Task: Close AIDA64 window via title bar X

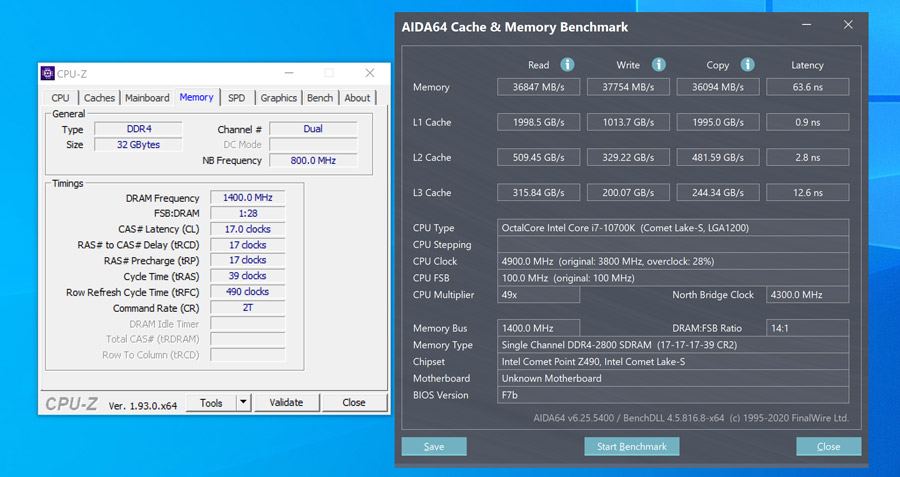Action: pyautogui.click(x=848, y=25)
